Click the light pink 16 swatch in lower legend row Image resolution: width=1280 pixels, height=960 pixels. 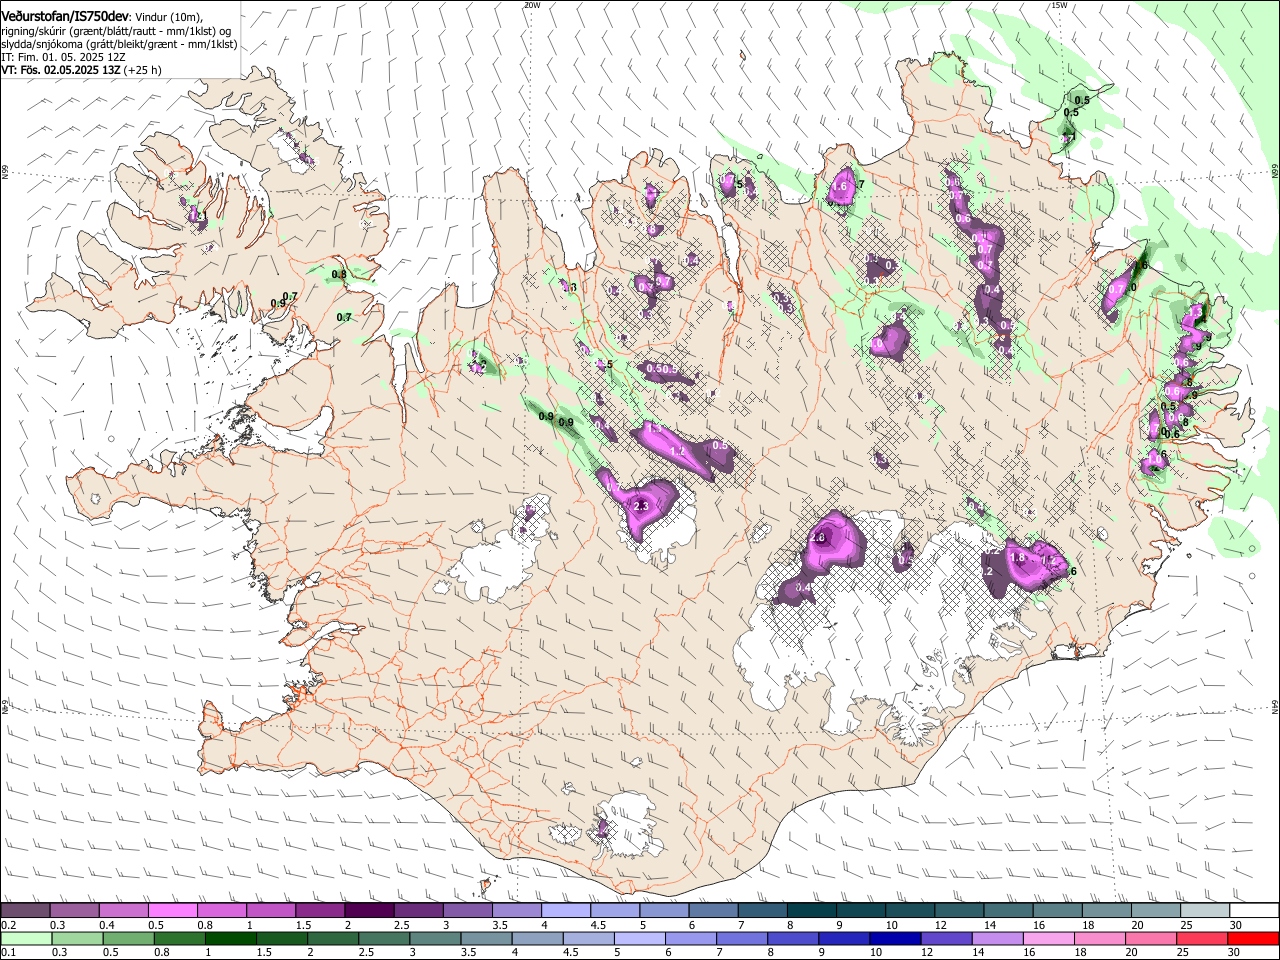[x=1049, y=938]
